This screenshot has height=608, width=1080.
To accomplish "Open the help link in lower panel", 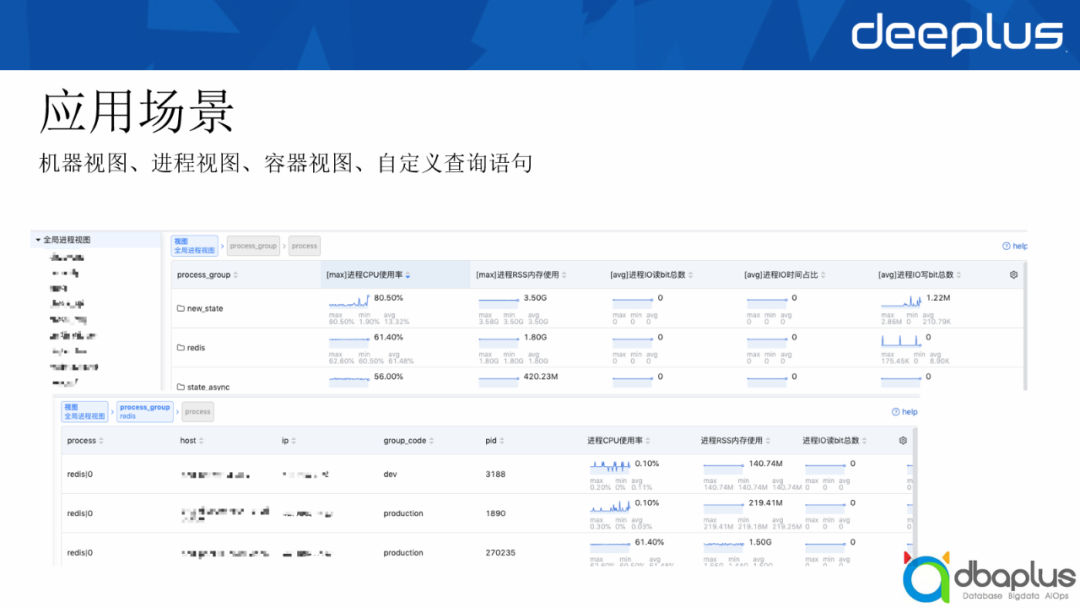I will (x=904, y=412).
